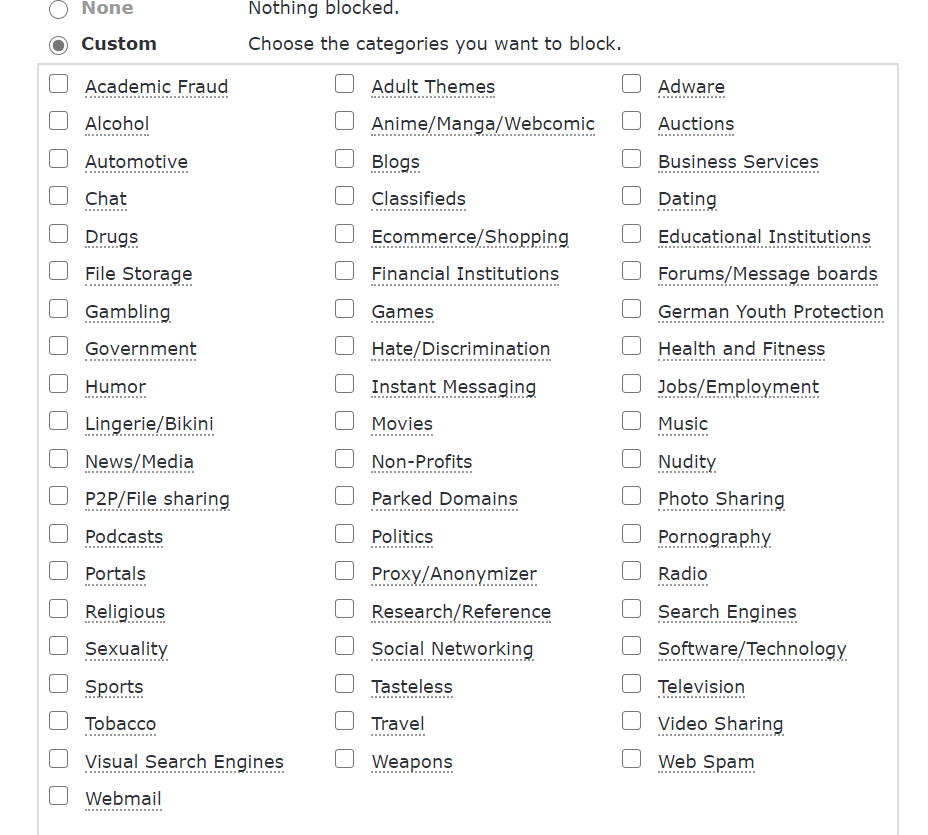The width and height of the screenshot is (928, 835).
Task: Tick the Webmail checkbox
Action: [59, 796]
